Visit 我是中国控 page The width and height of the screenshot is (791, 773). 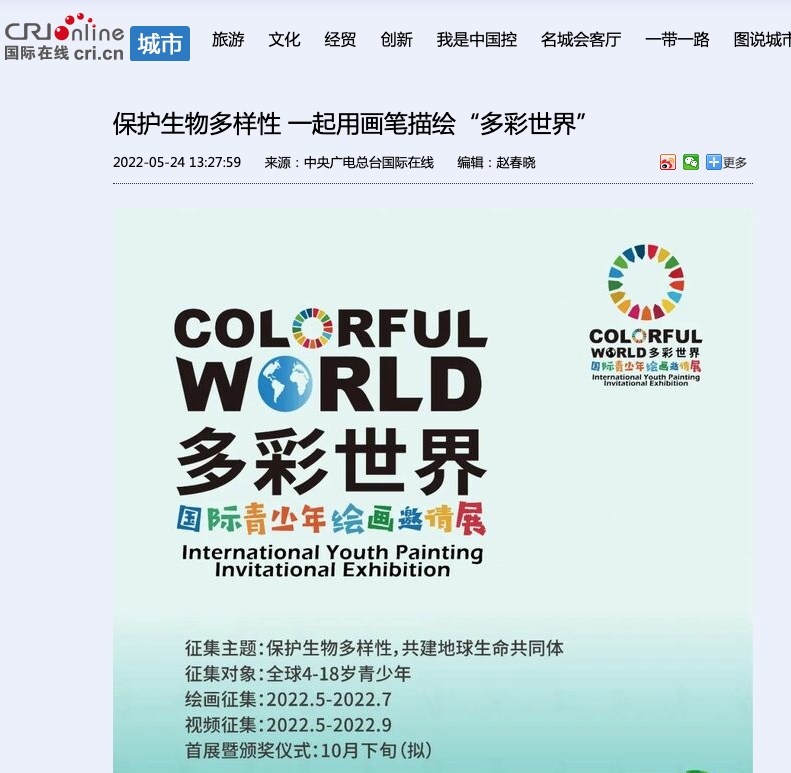coord(477,39)
